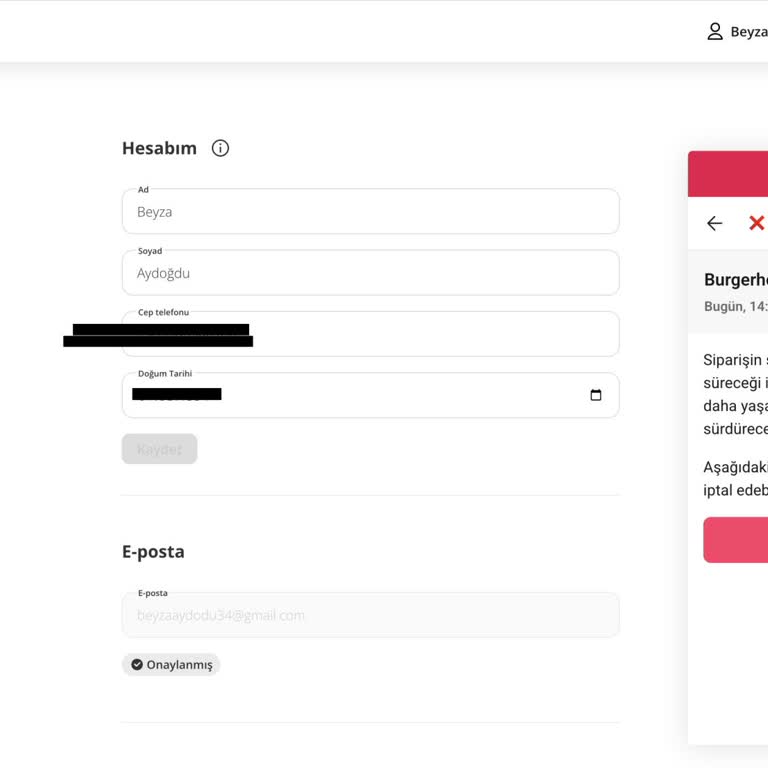The height and width of the screenshot is (768, 768).
Task: Open the calendar picker in Doğum Tarihi
Action: tap(596, 395)
